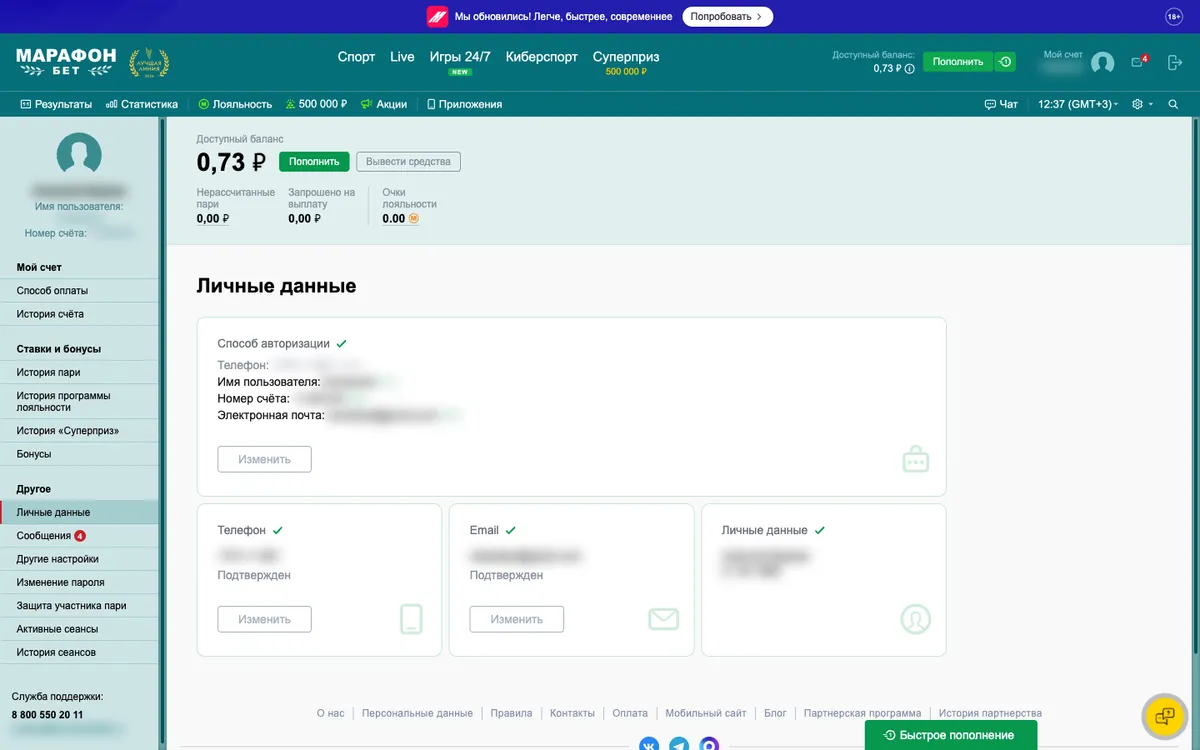The image size is (1200, 750).
Task: Open Акции in secondary bar
Action: coord(384,104)
